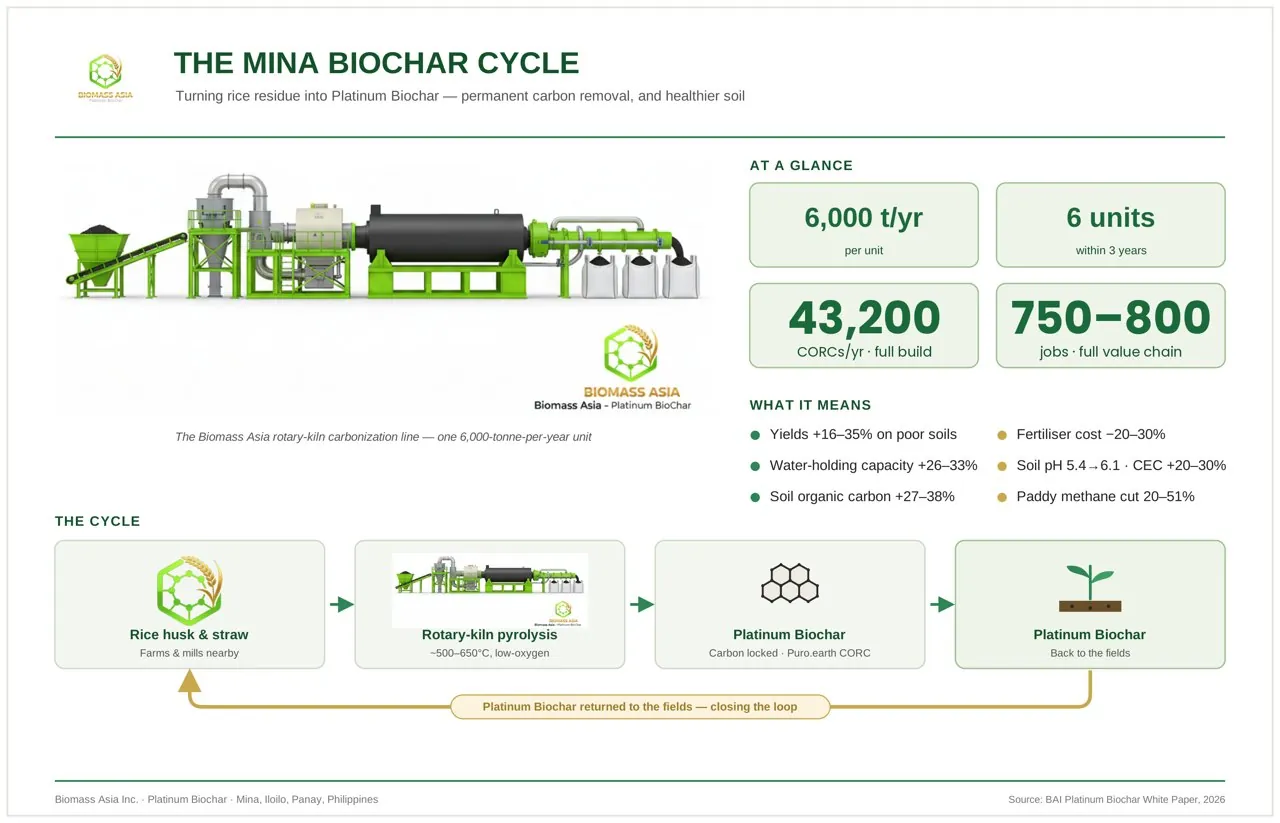
Task: Click the Rotary-kiln pyrolysis label
Action: tap(490, 634)
